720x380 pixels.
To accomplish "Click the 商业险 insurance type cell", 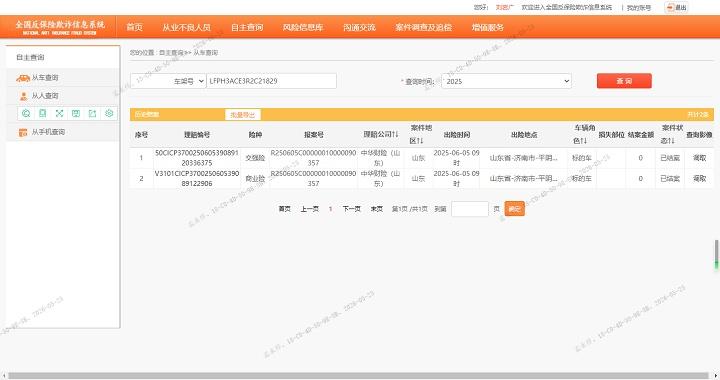I will click(x=255, y=179).
